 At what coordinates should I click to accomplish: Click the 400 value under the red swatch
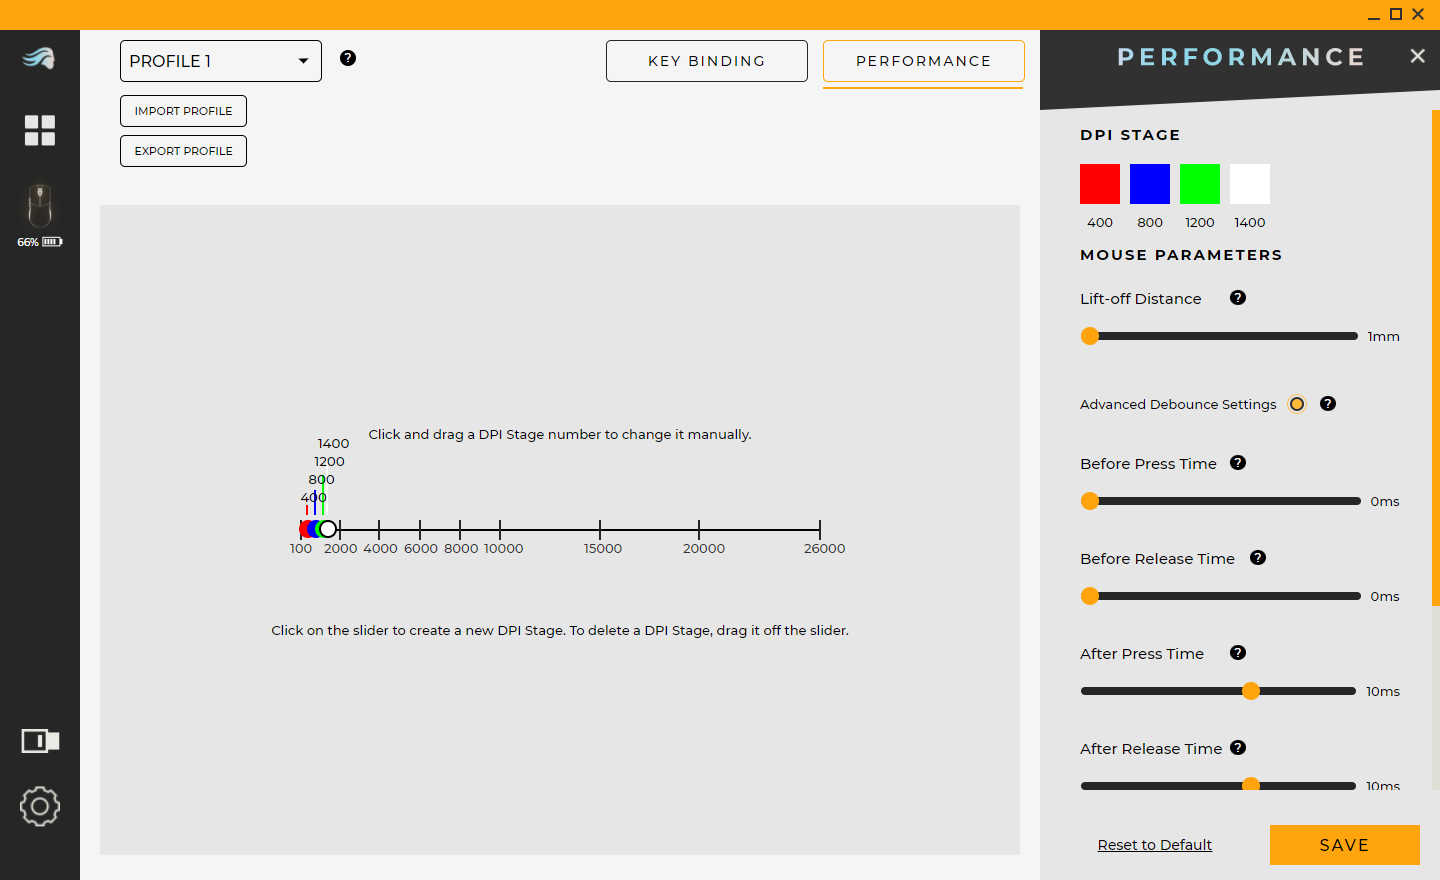[x=1100, y=222]
